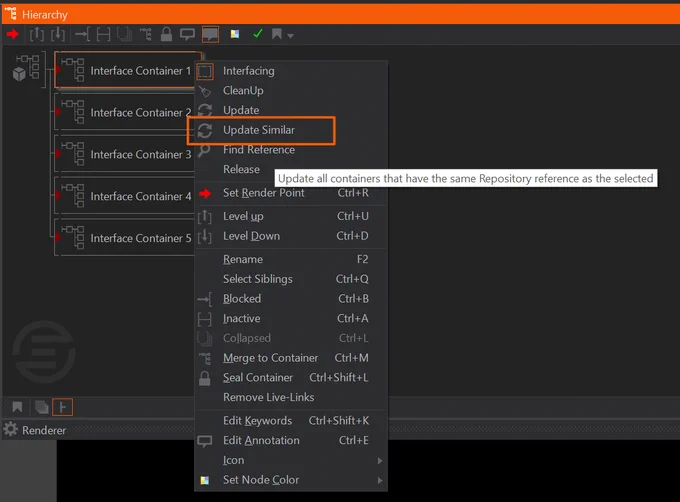Choose Interfacing from the context menu
The width and height of the screenshot is (680, 502).
pos(291,71)
